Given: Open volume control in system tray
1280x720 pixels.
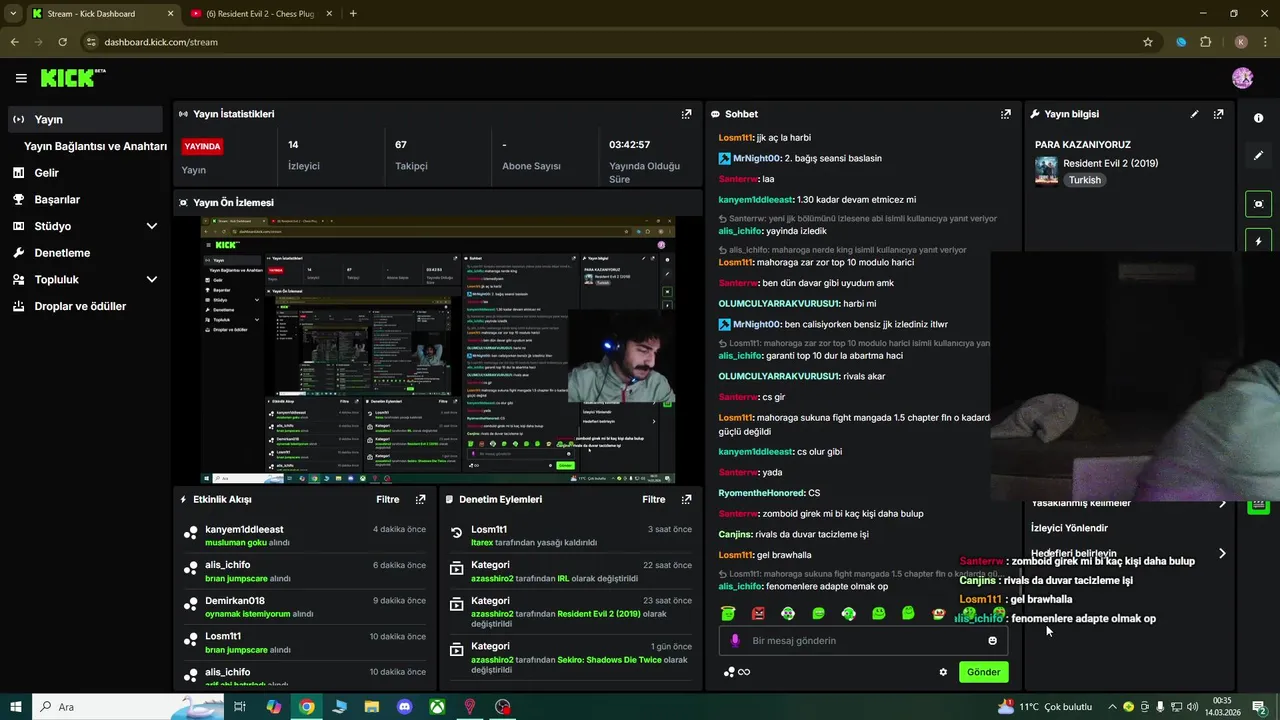Looking at the screenshot, I should (1192, 707).
